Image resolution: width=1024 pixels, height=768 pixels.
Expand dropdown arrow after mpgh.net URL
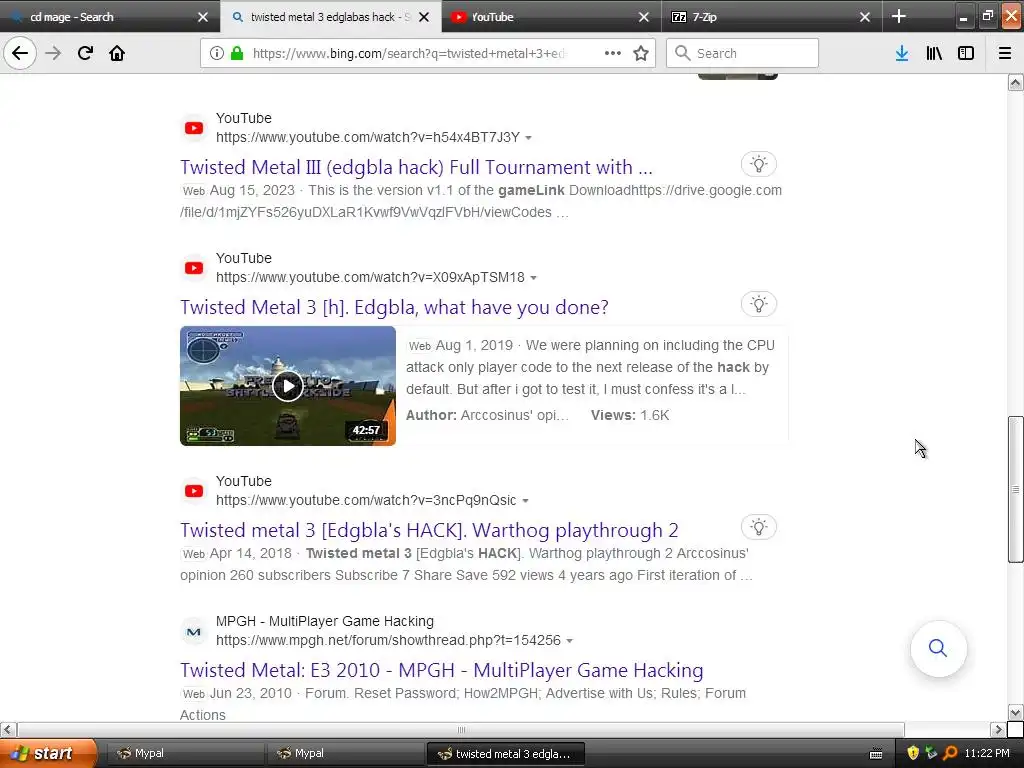(x=569, y=641)
